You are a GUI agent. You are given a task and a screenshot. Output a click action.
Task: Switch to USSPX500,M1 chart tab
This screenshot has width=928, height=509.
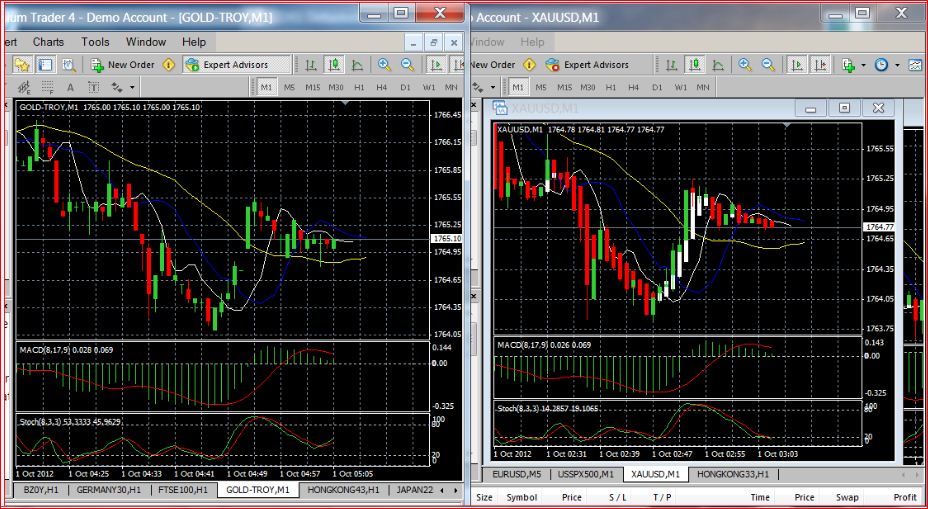[x=586, y=474]
